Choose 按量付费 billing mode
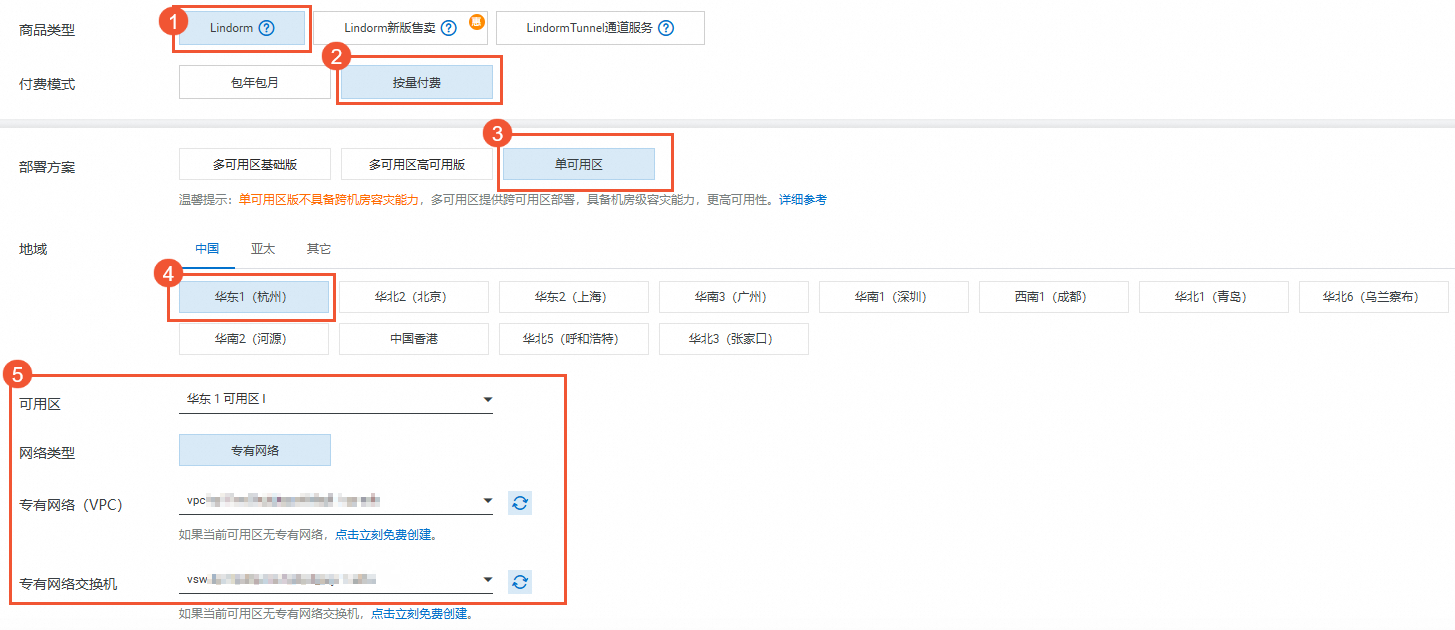This screenshot has width=1455, height=630. pos(416,83)
